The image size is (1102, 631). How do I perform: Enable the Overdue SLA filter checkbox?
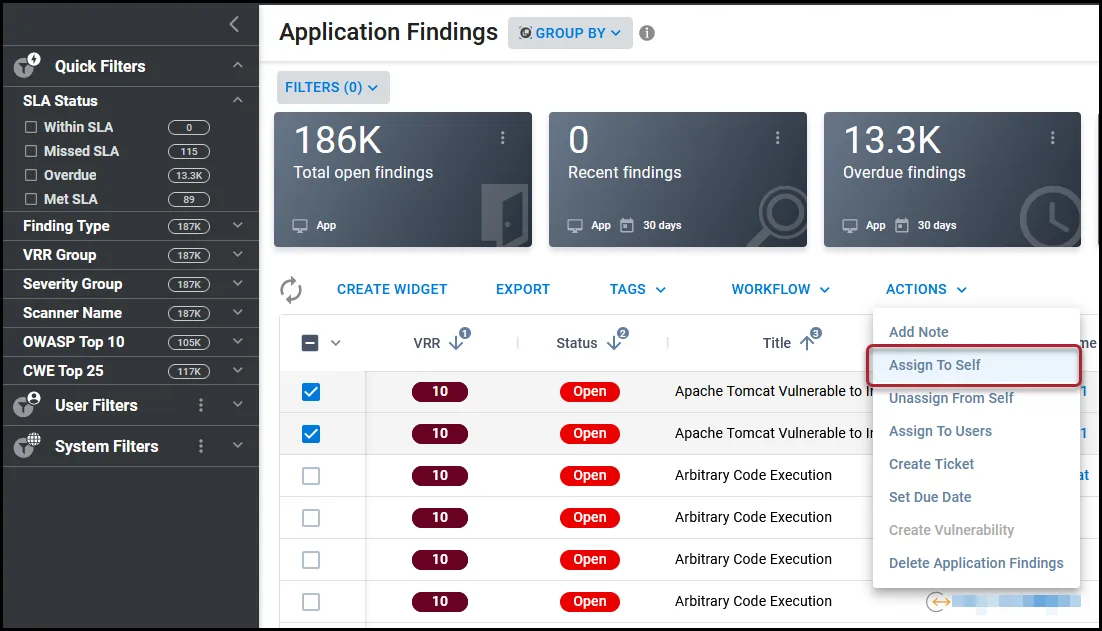[x=31, y=175]
